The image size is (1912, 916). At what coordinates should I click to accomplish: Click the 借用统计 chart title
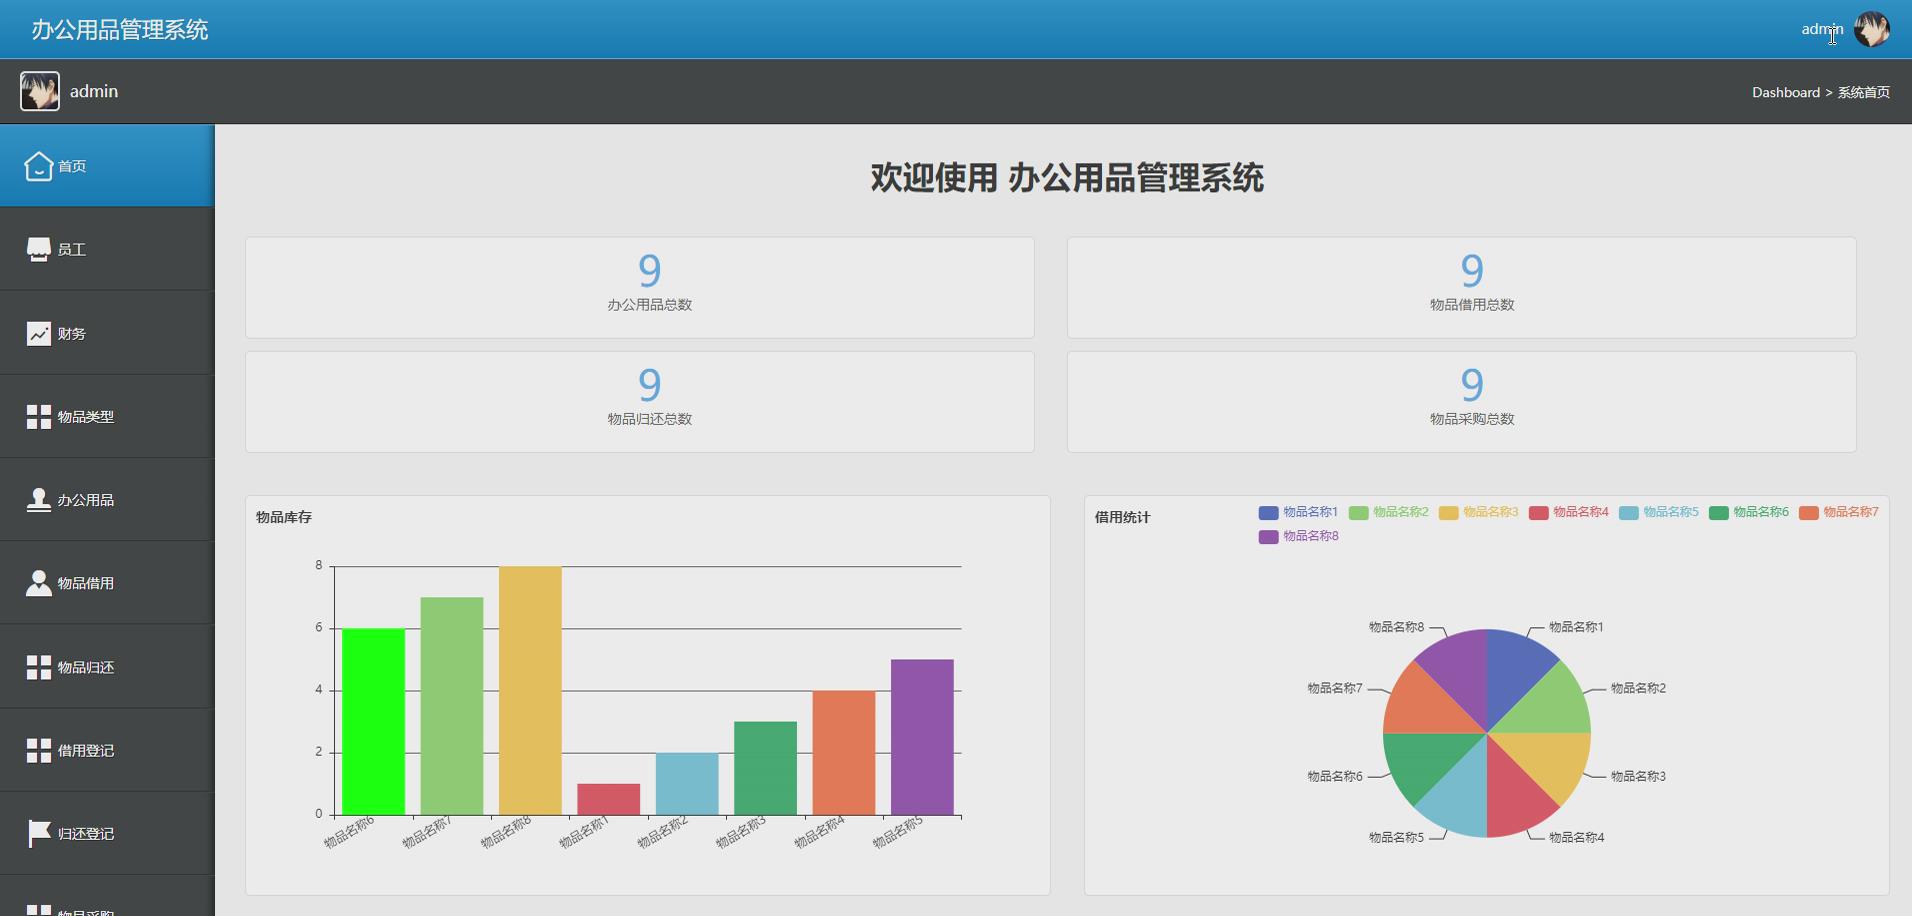pyautogui.click(x=1123, y=517)
